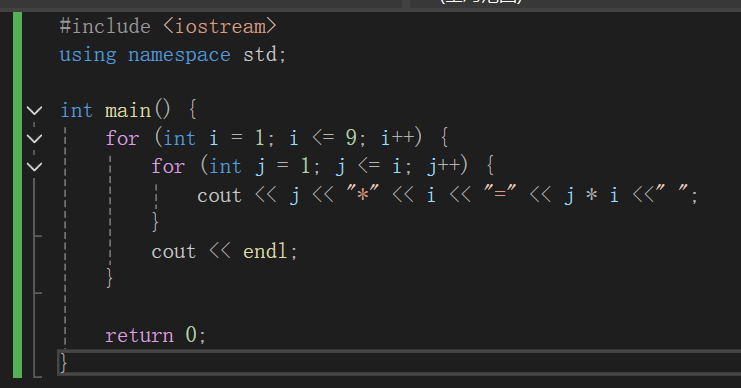Click 'i++' in the outer loop
This screenshot has width=741, height=388.
pos(397,138)
